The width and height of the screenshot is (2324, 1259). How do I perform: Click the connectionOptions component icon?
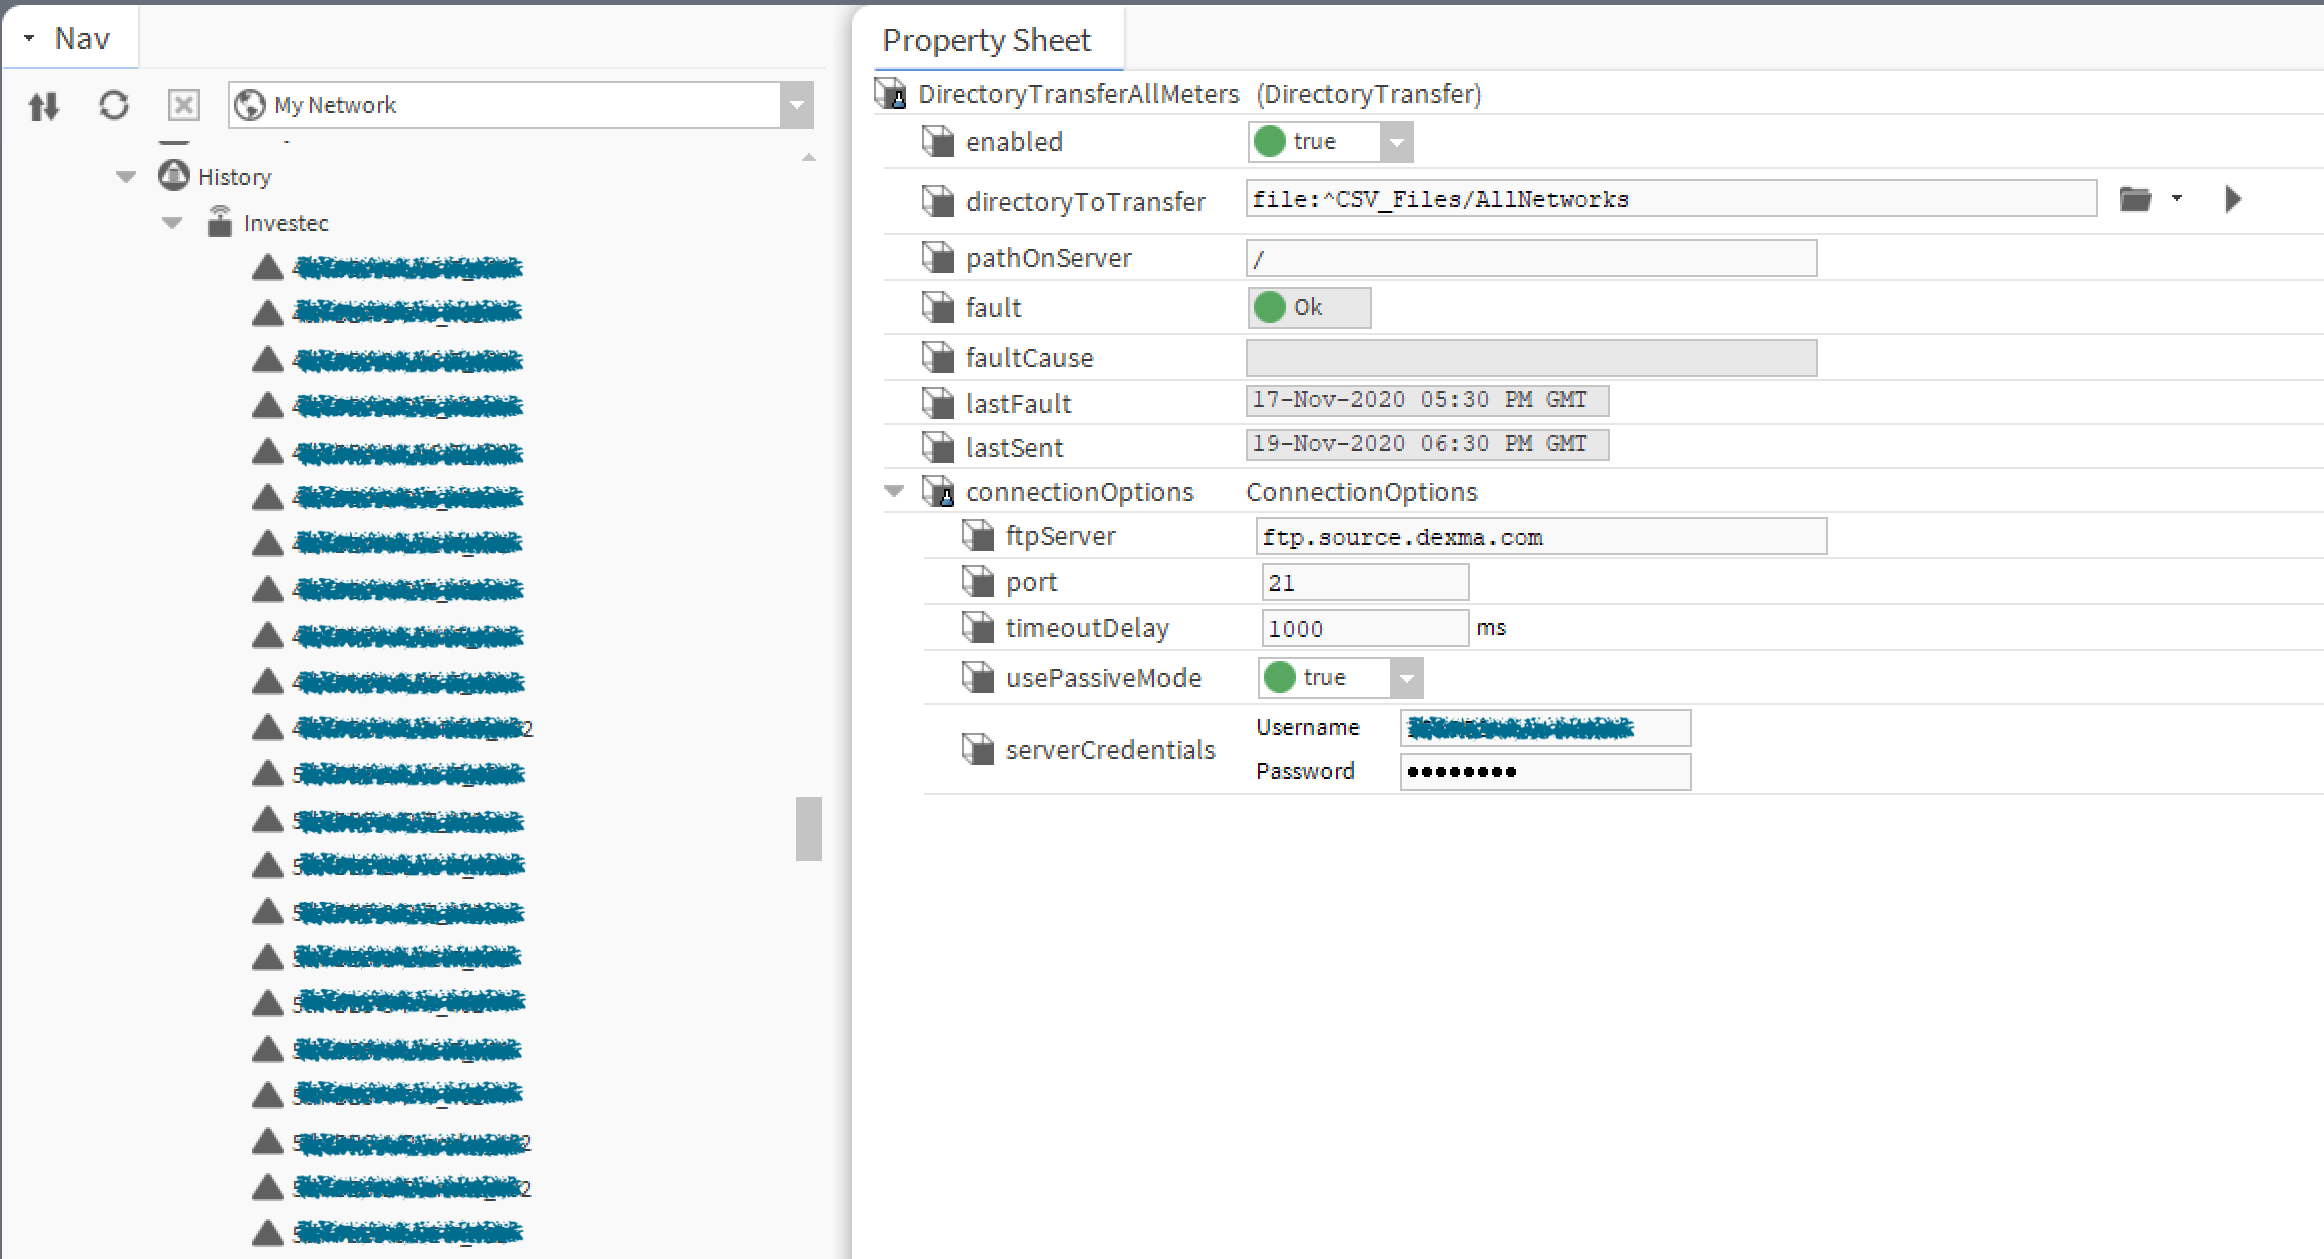click(938, 491)
